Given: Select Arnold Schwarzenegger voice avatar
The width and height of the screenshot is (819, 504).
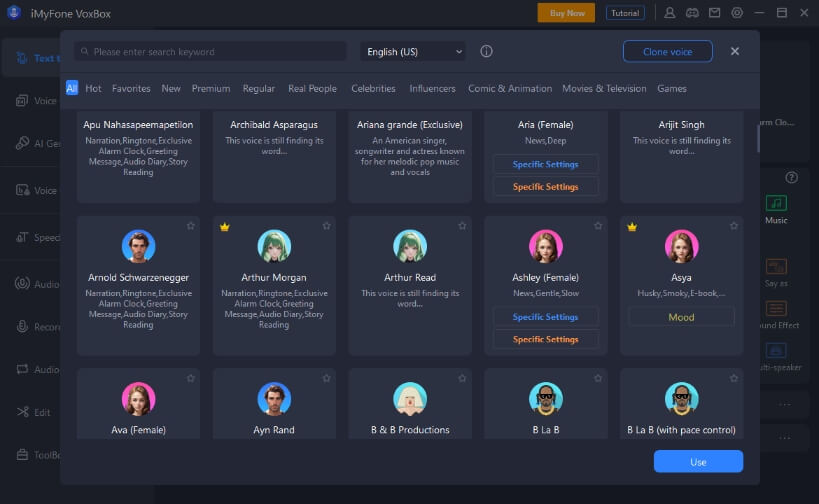Looking at the screenshot, I should click(138, 246).
